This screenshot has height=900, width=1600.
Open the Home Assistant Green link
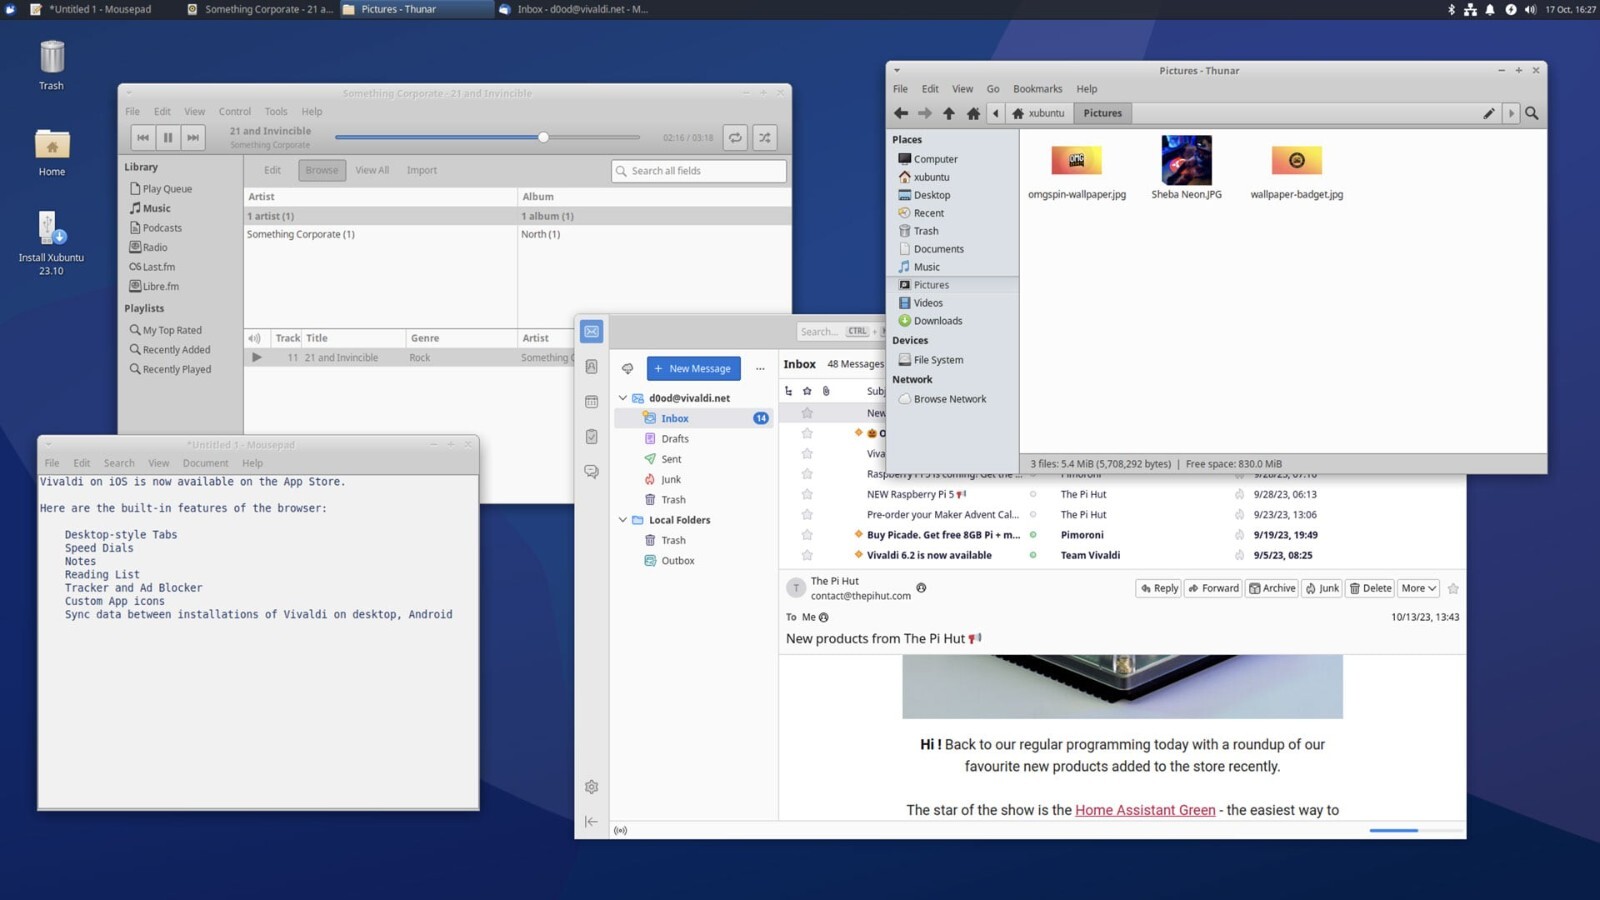(1145, 810)
